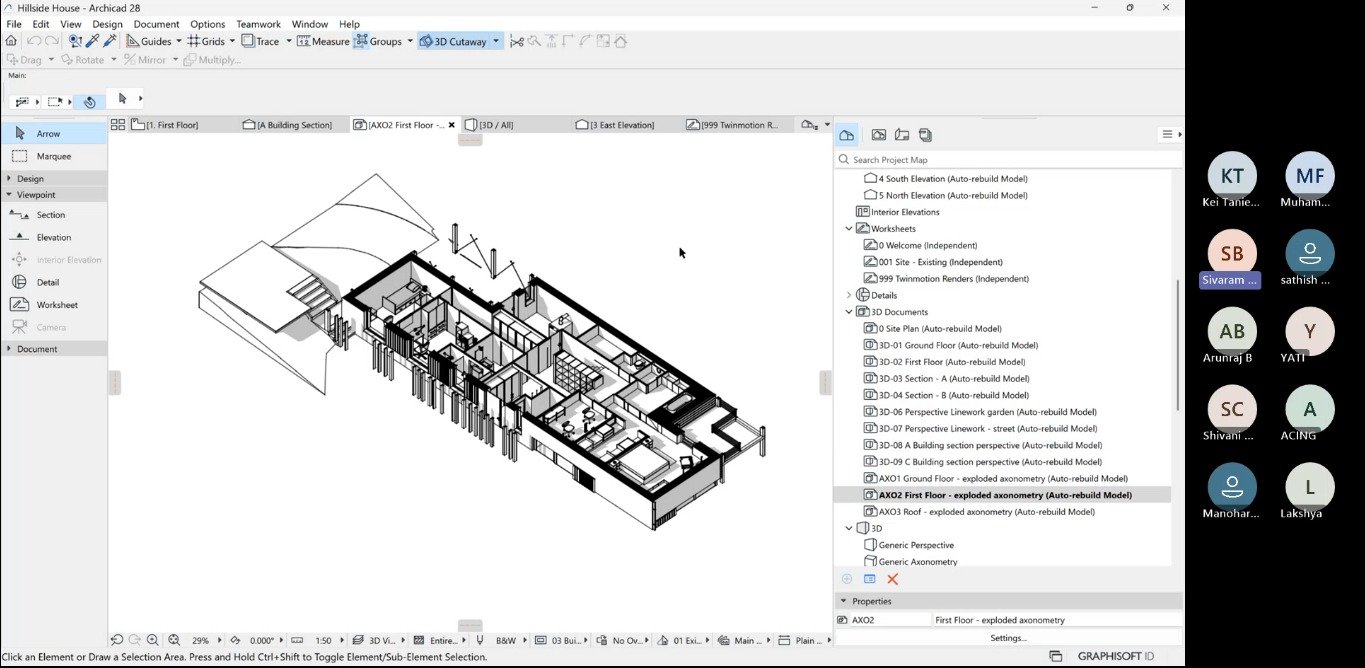Open the Publisher Sets icon in Navigator

925,135
